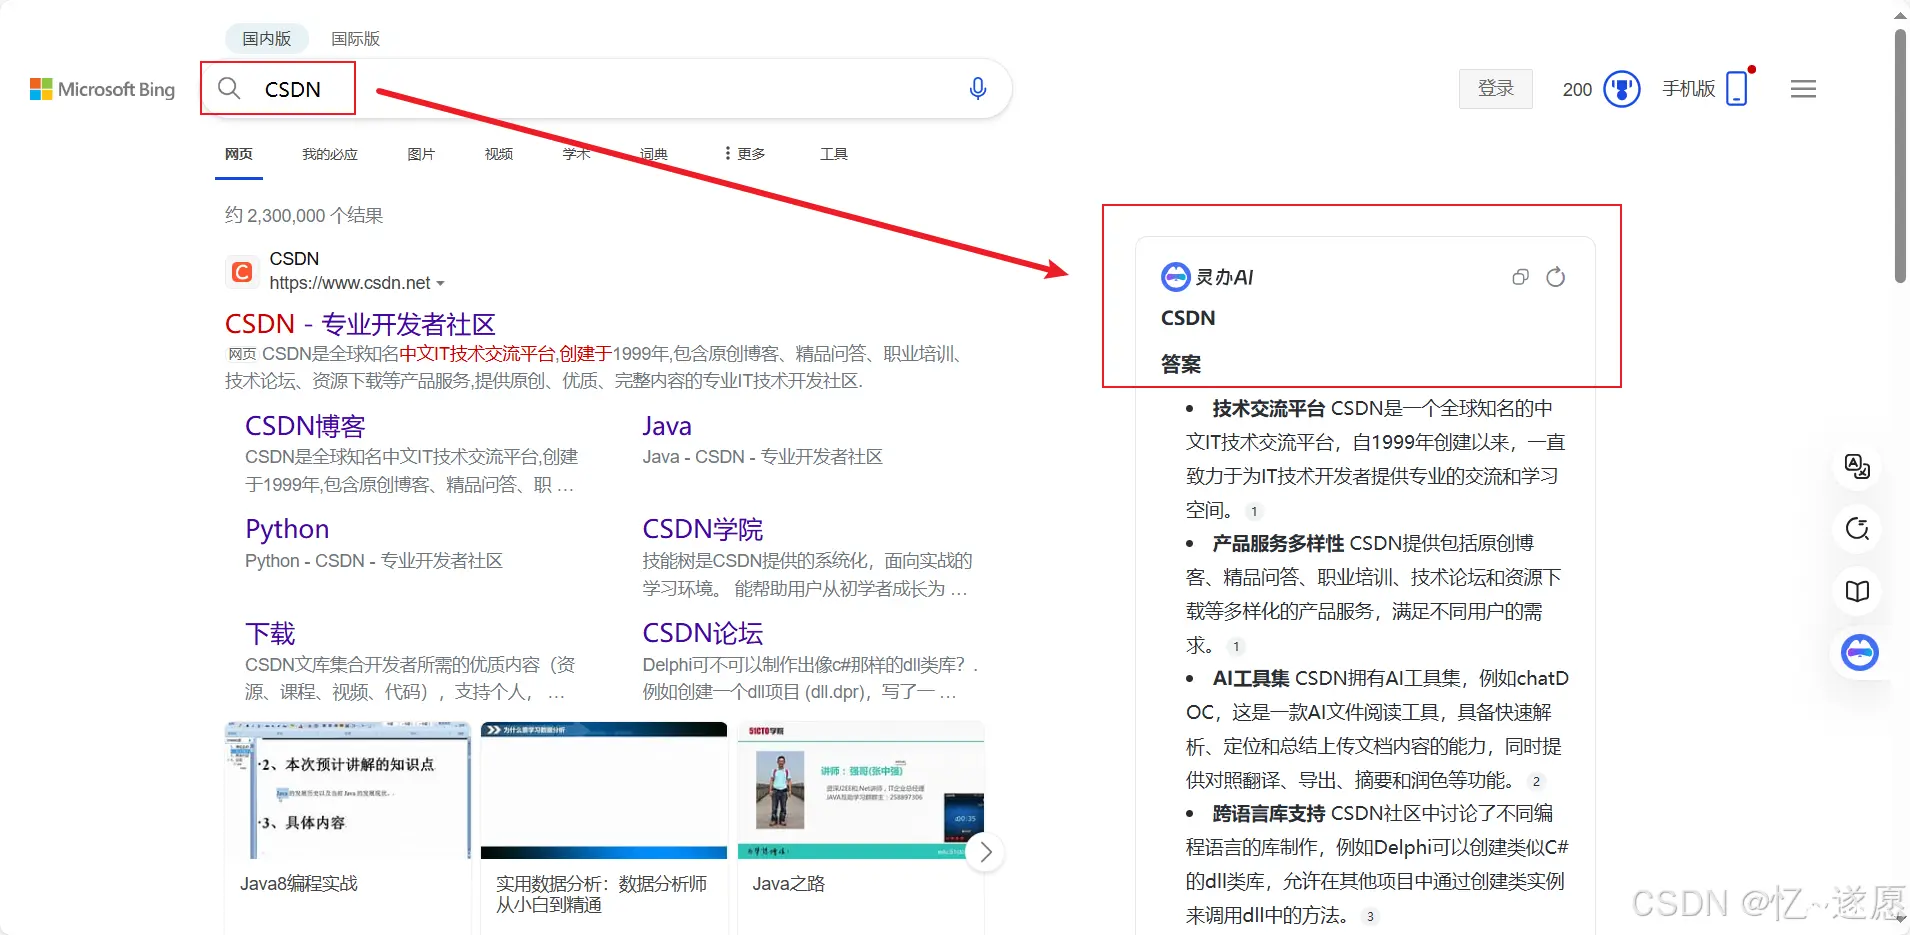Screen dimensions: 1910x935
Task: Select the 国内版 toggle
Action: [x=267, y=39]
